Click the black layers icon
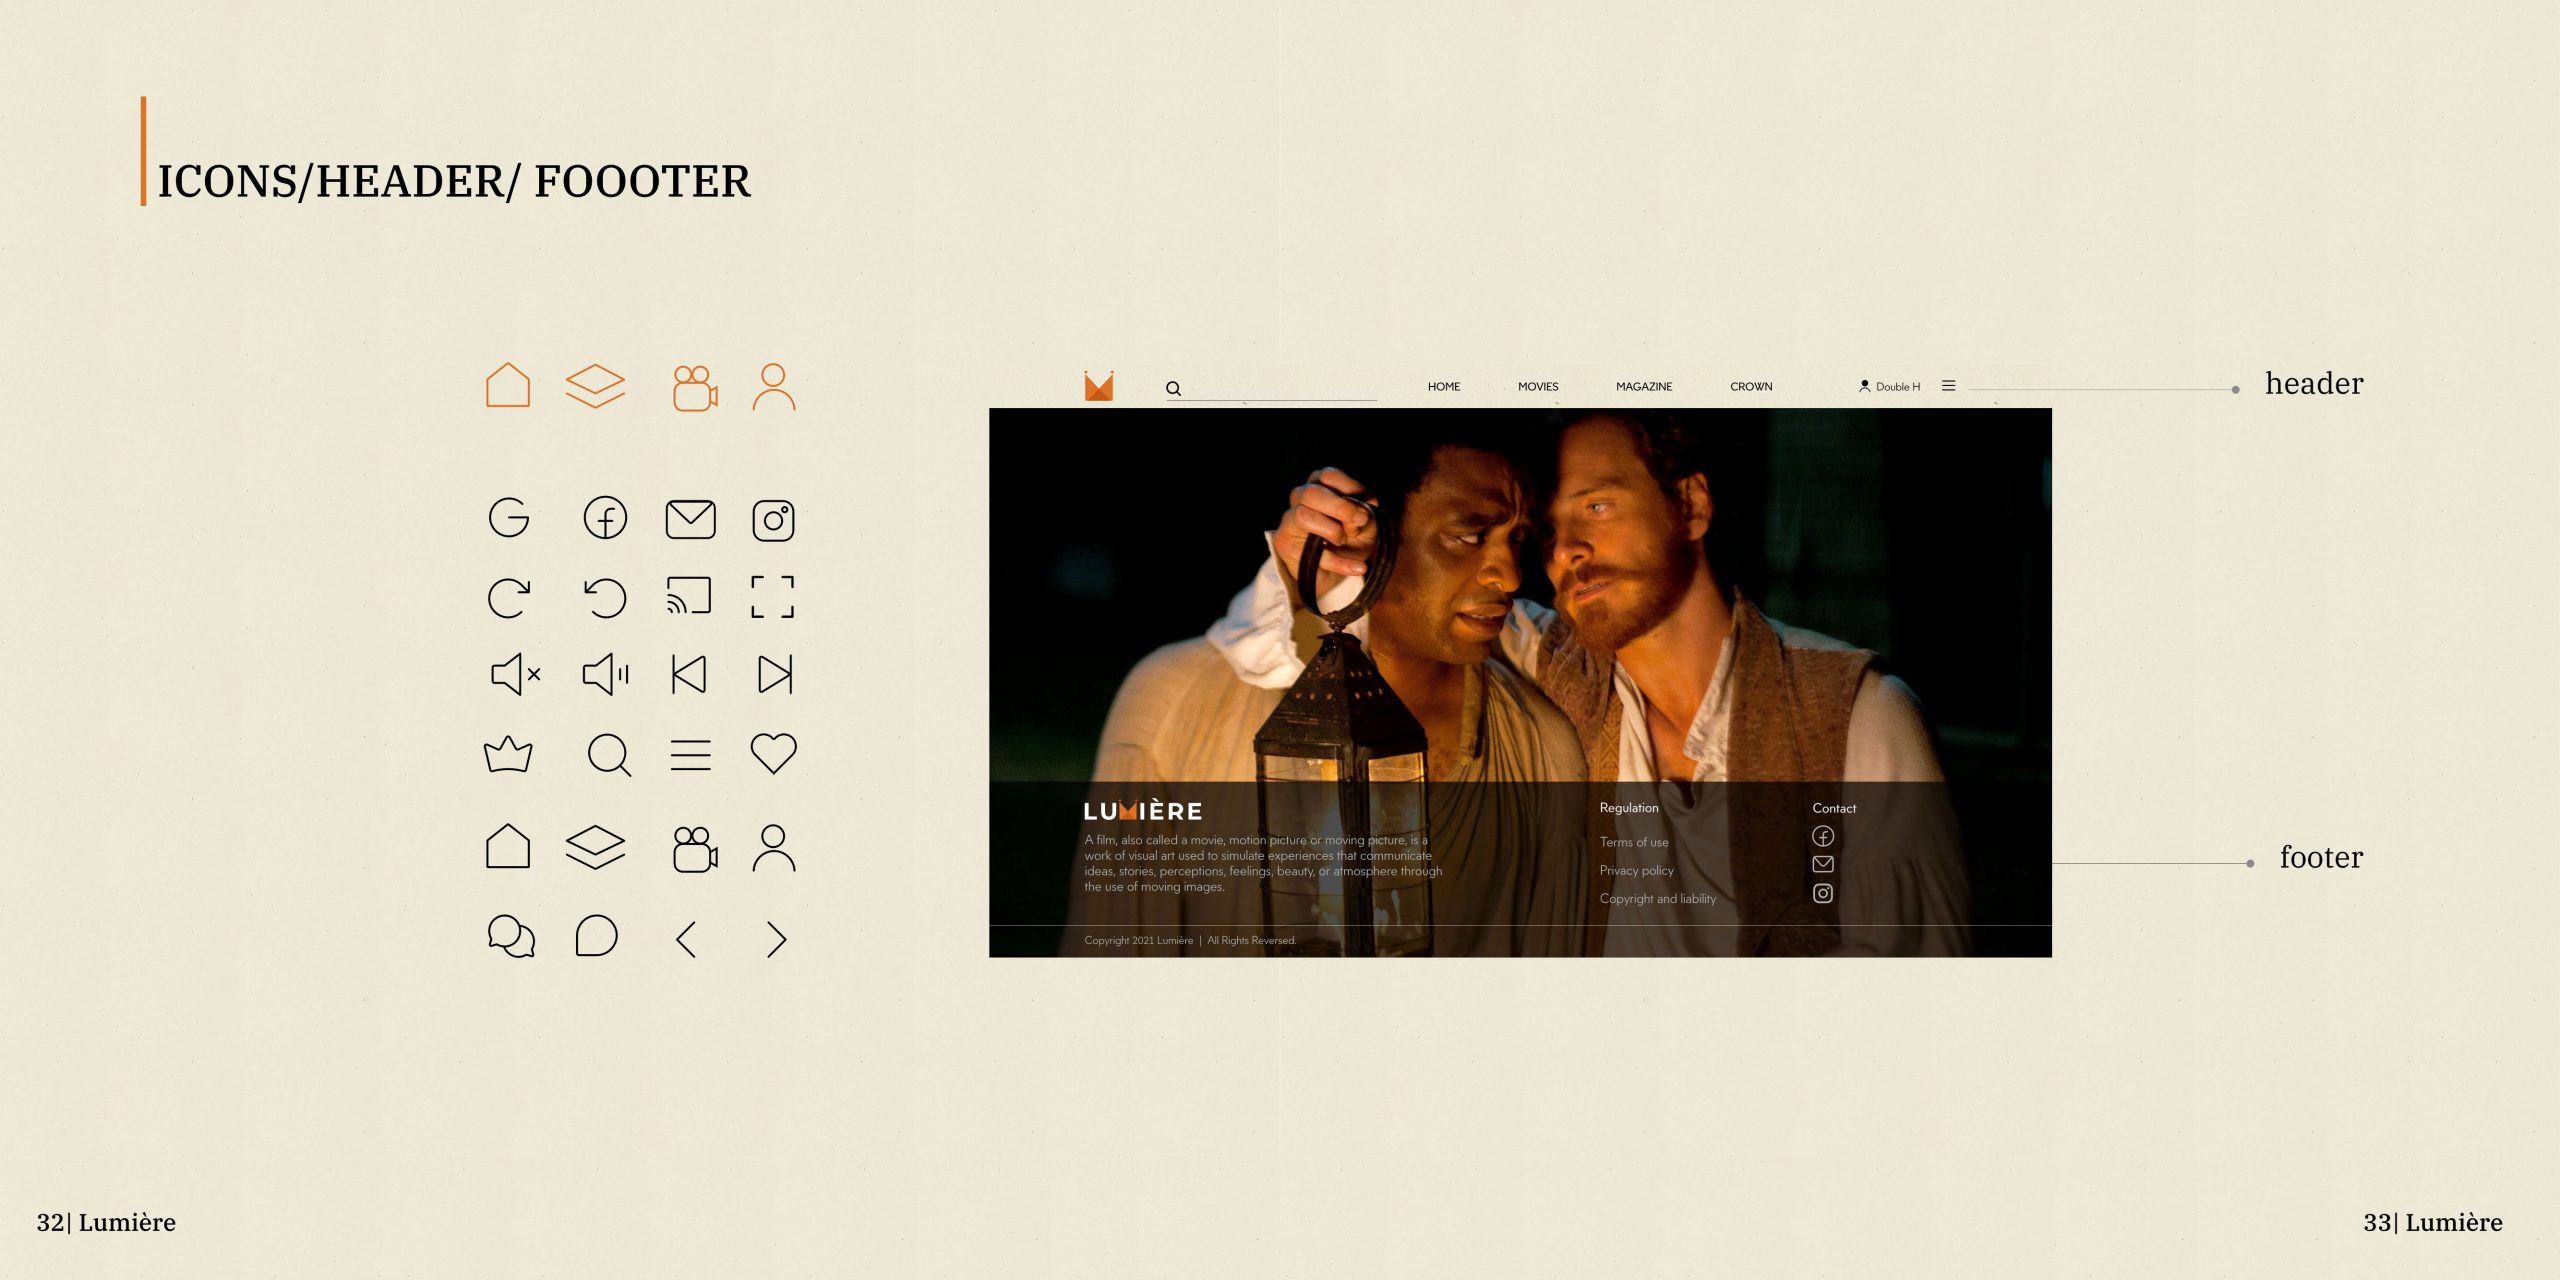Screen dimensions: 2560x1280 pyautogui.click(x=595, y=847)
